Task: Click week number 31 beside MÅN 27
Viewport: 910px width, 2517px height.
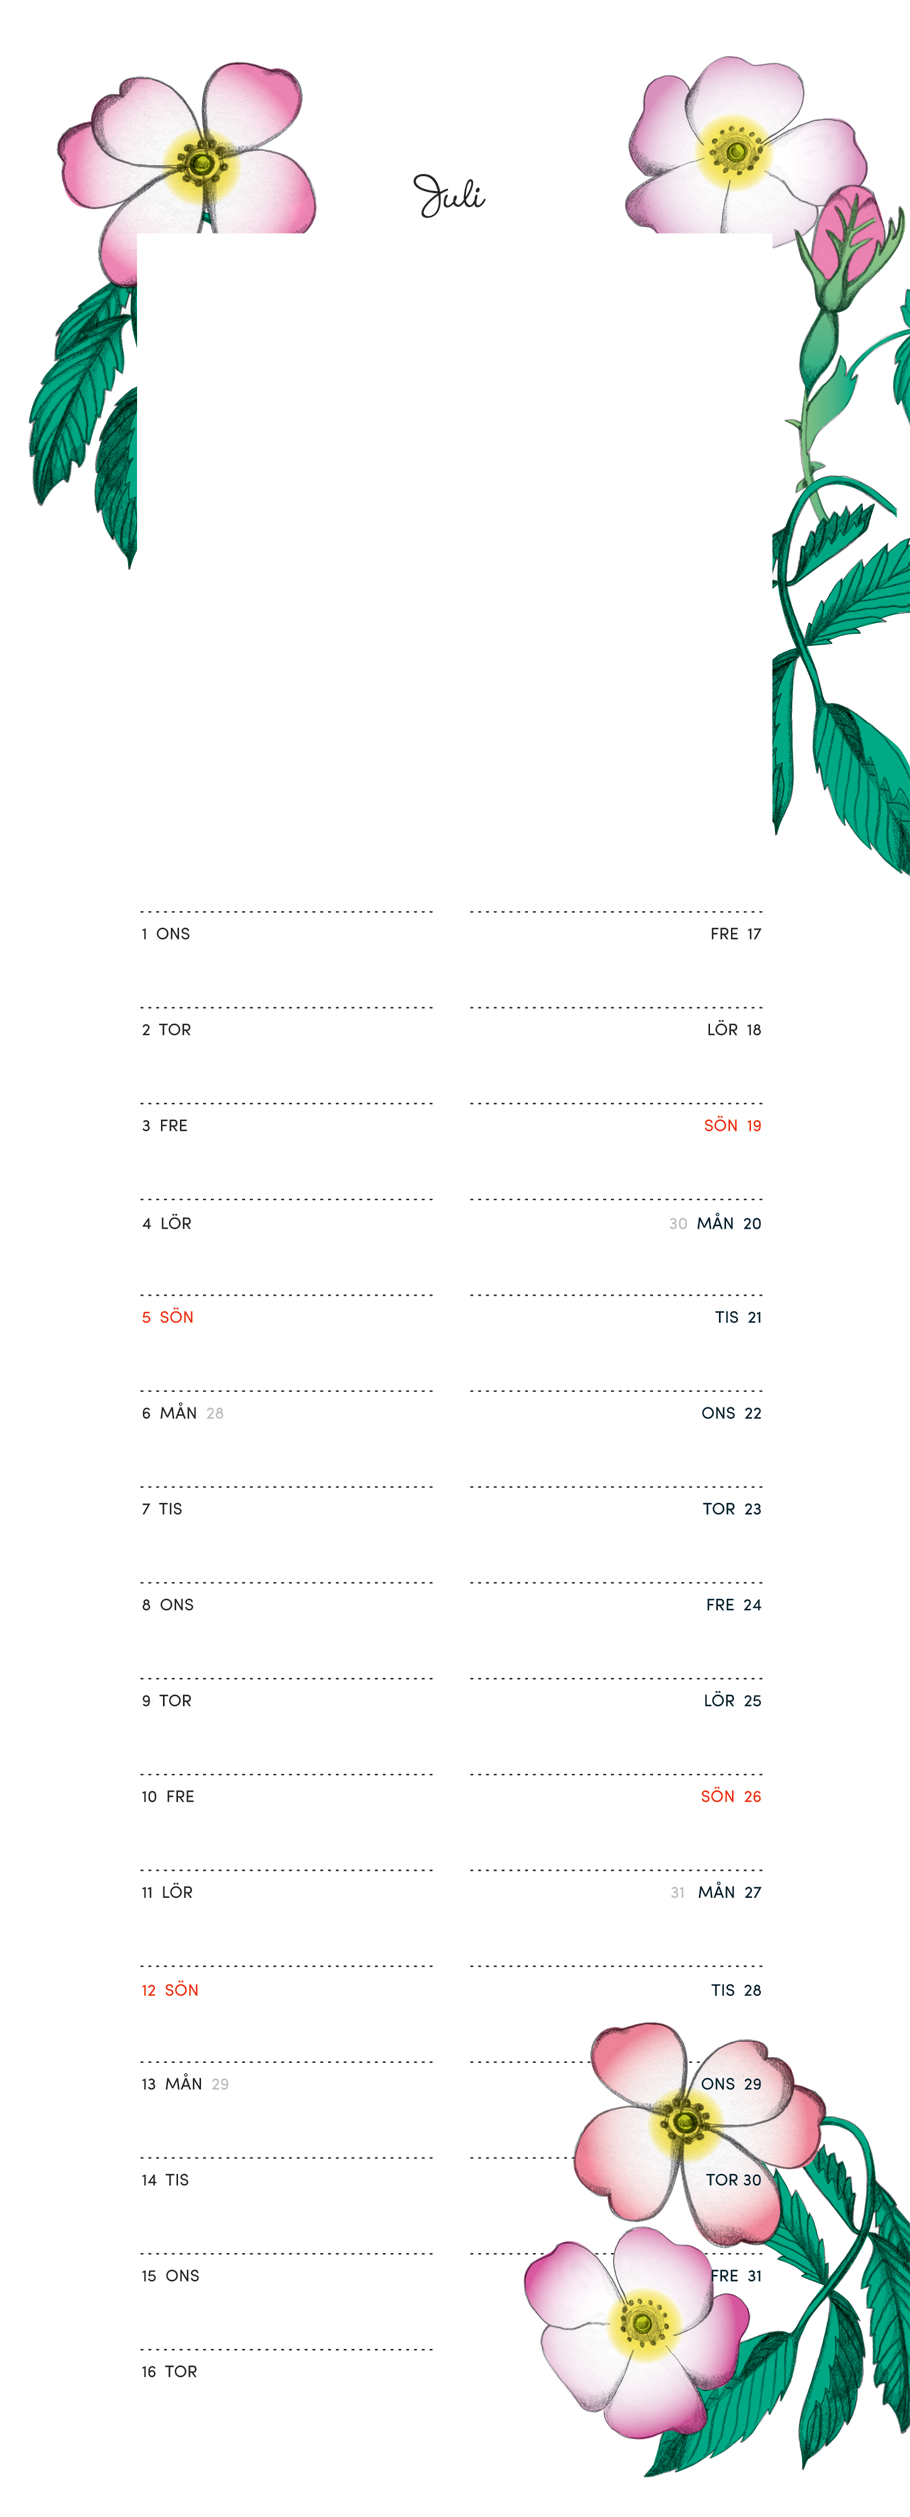Action: (x=678, y=1893)
